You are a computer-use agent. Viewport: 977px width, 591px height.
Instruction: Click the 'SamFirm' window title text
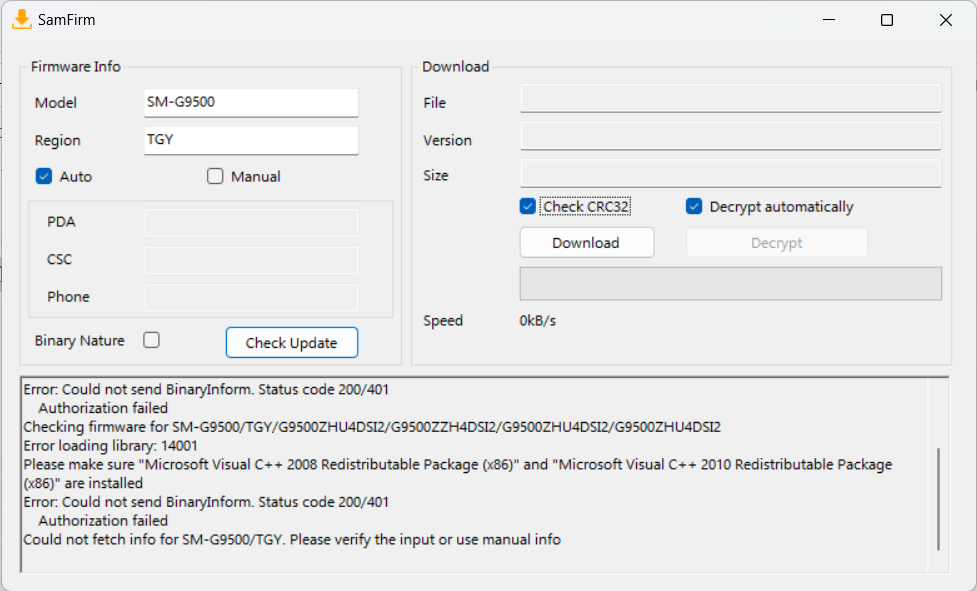67,20
